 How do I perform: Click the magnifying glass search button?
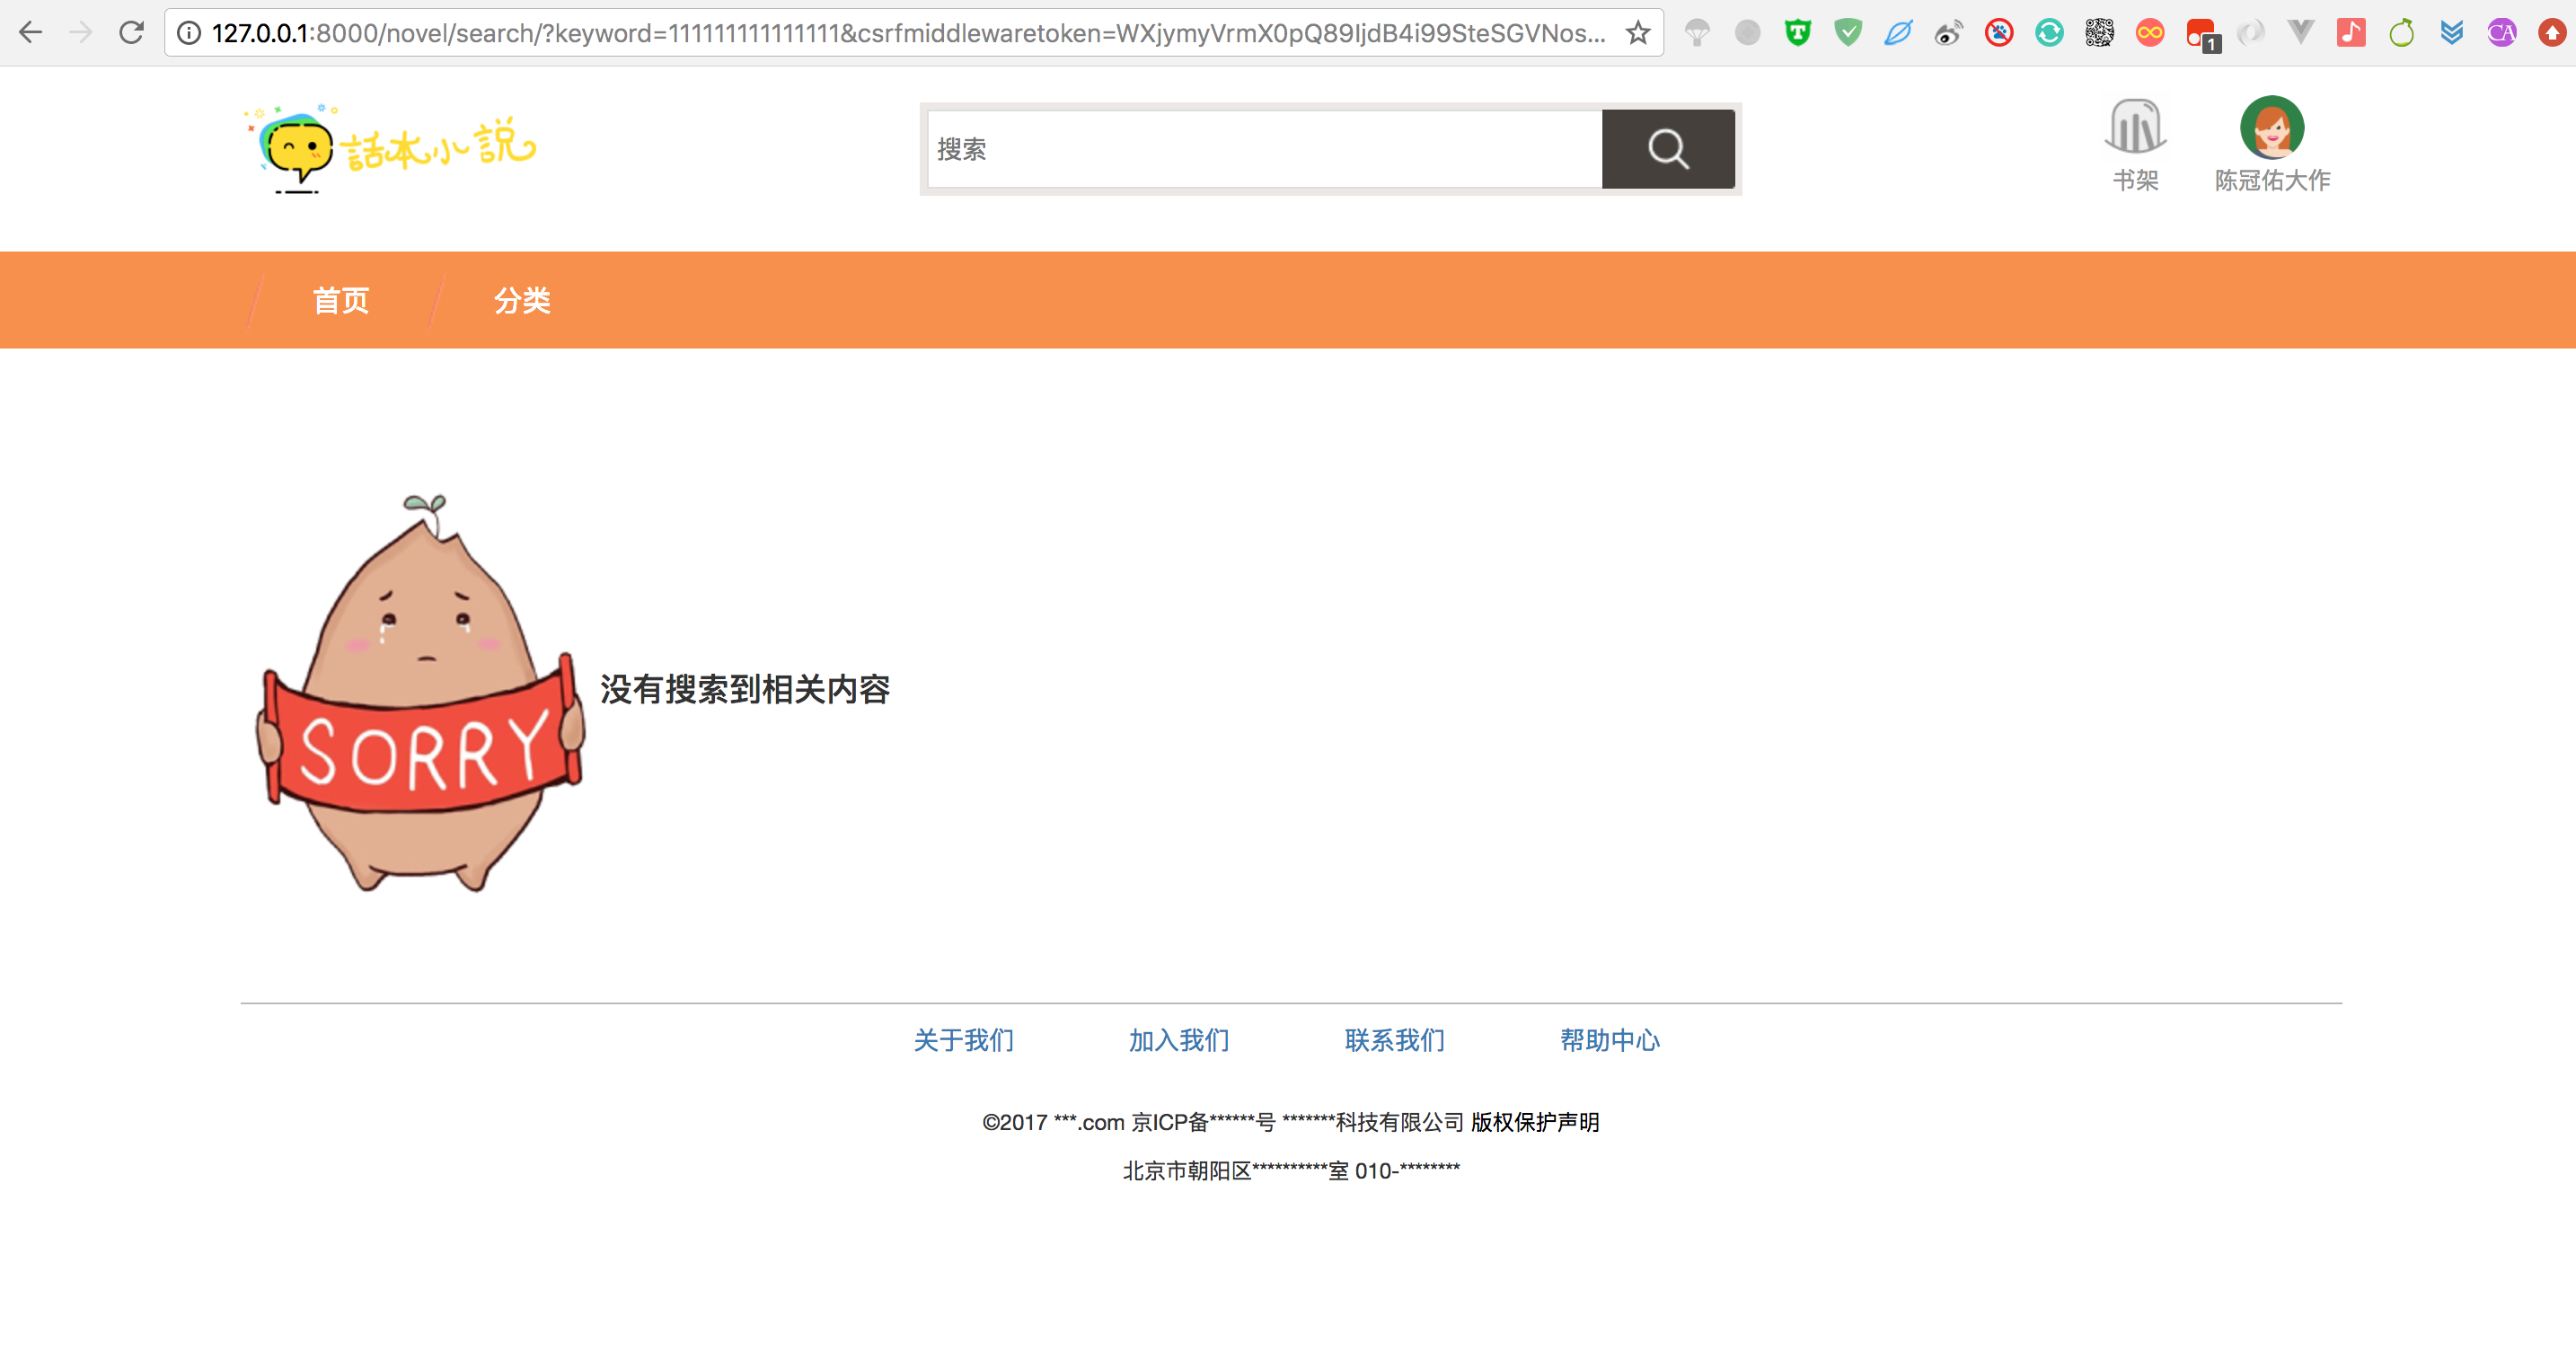pyautogui.click(x=1667, y=149)
